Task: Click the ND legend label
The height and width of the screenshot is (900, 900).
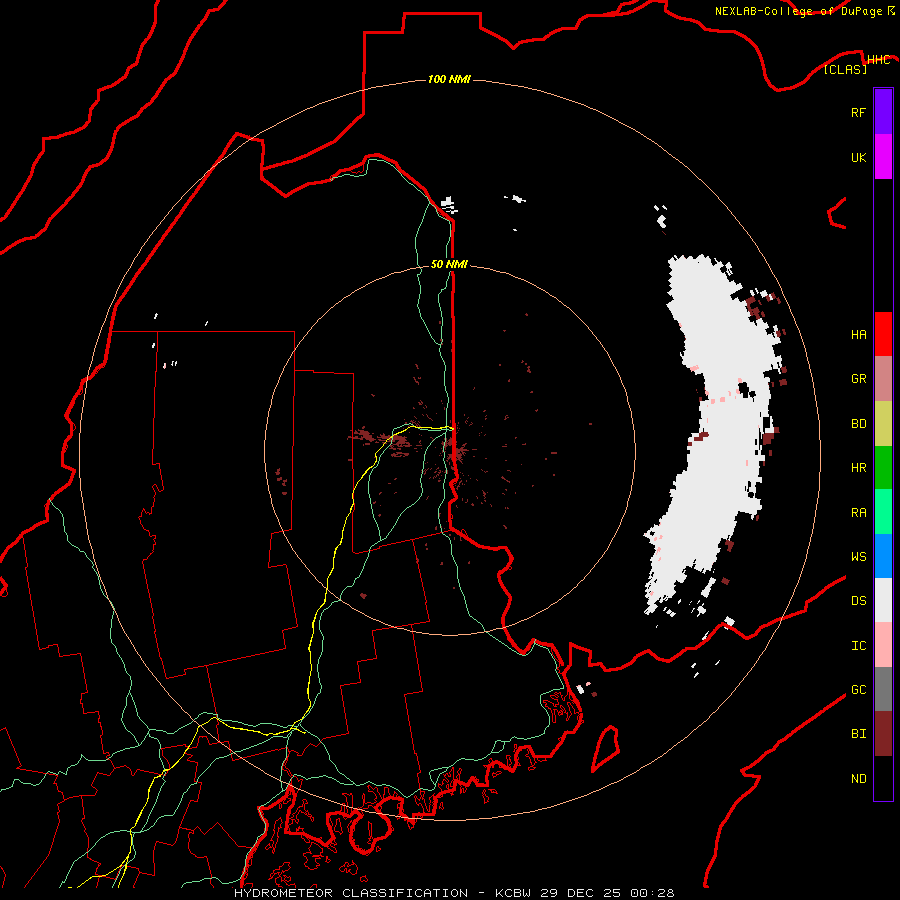Action: (x=858, y=778)
